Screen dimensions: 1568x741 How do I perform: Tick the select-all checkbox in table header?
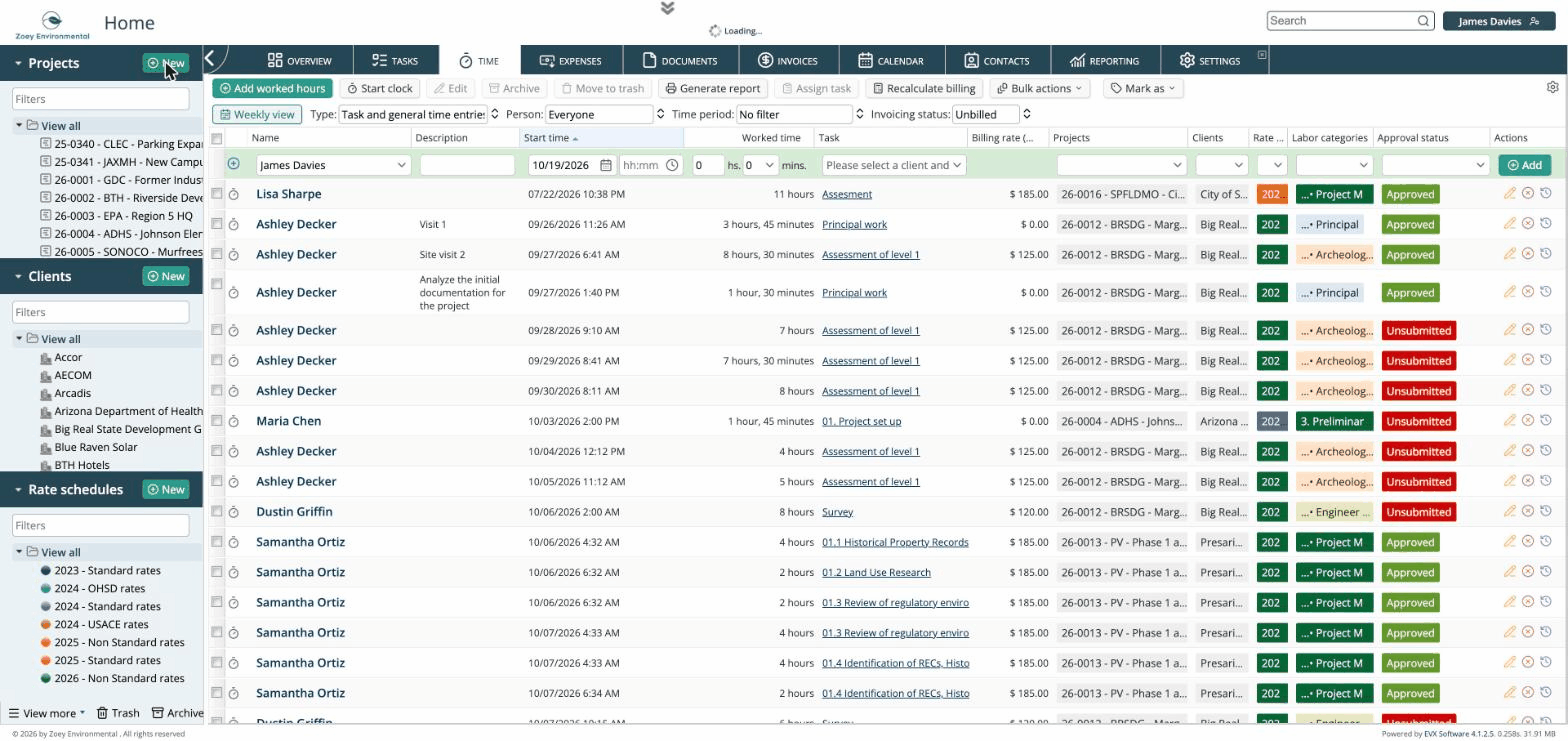pyautogui.click(x=216, y=138)
